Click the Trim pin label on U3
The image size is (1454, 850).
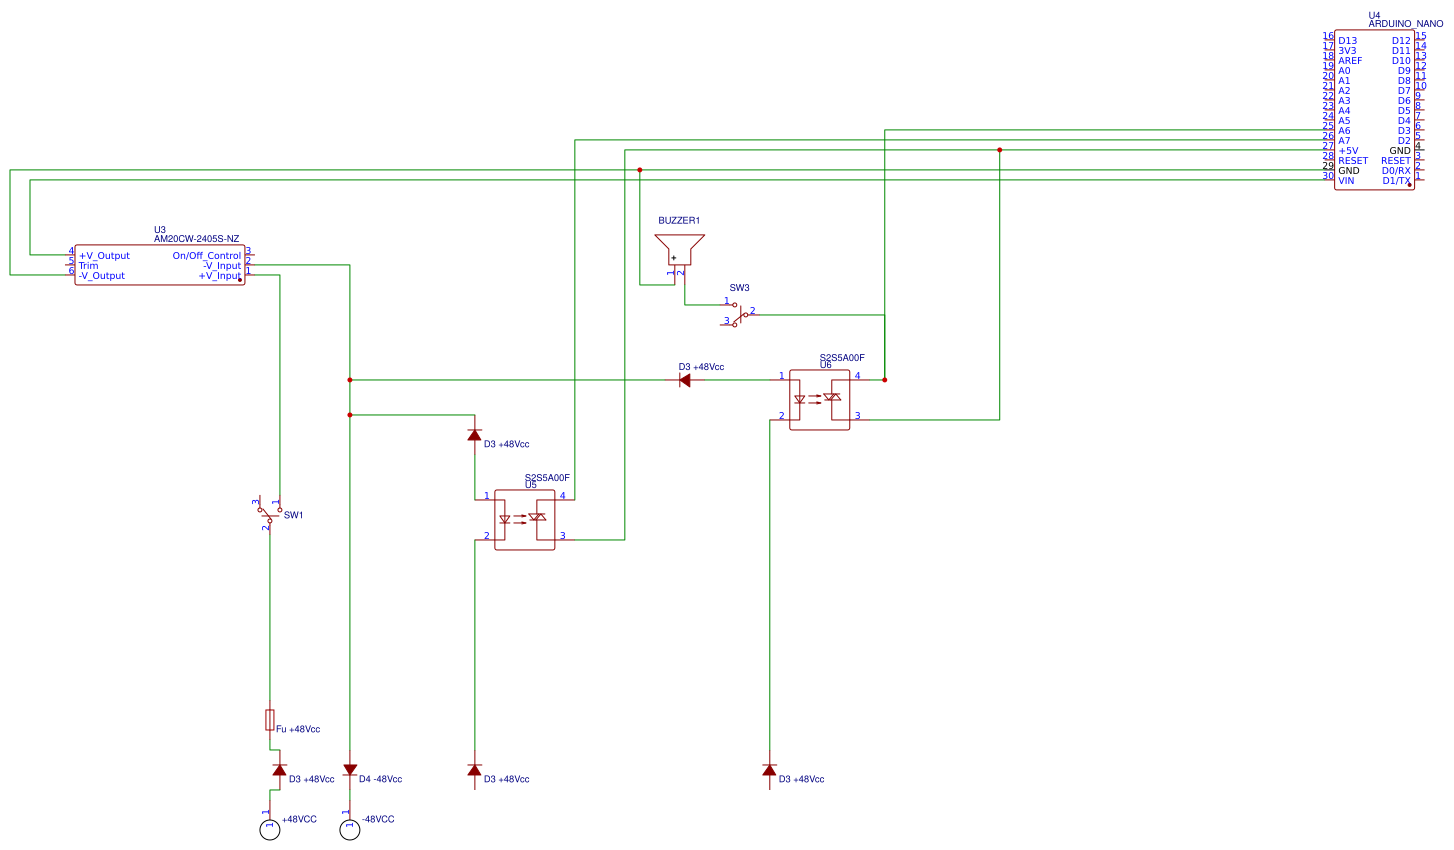click(88, 266)
